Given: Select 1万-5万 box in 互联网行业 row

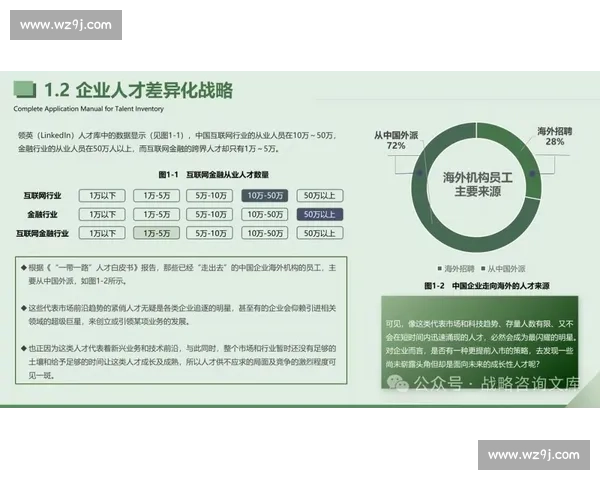Looking at the screenshot, I should tap(157, 196).
